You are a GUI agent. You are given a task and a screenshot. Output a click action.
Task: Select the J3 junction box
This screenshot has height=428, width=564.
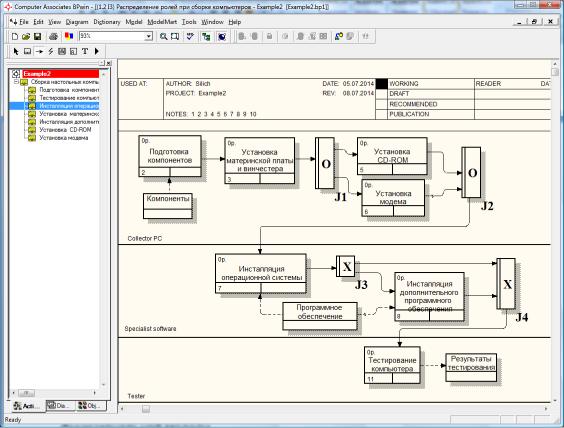point(346,266)
